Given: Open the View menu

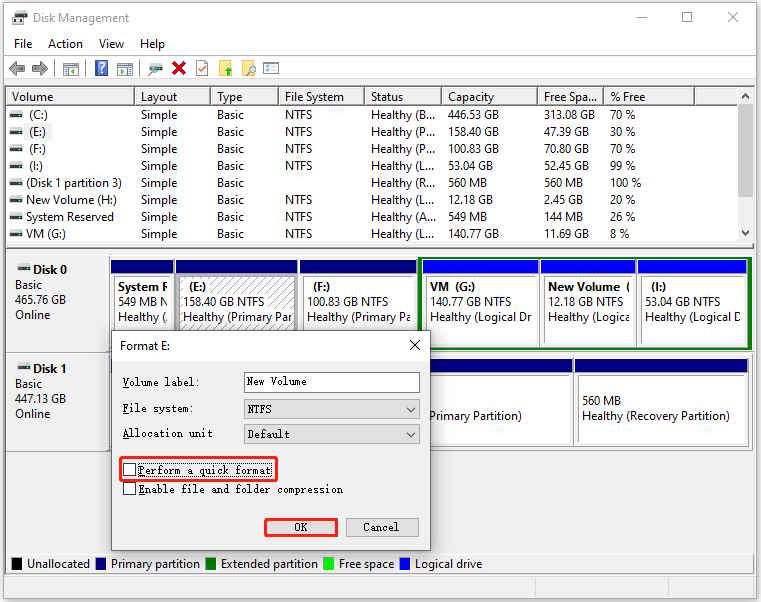Looking at the screenshot, I should click(x=111, y=44).
